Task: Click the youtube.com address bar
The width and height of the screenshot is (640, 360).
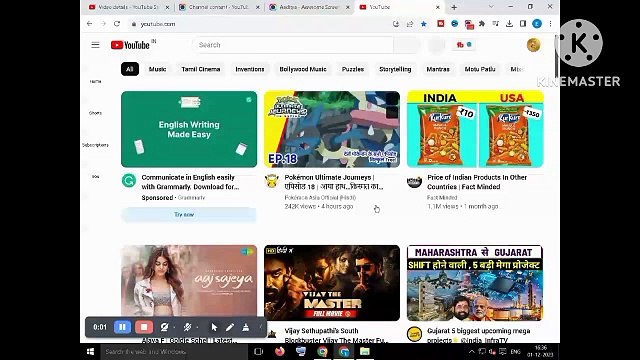Action: pos(261,24)
